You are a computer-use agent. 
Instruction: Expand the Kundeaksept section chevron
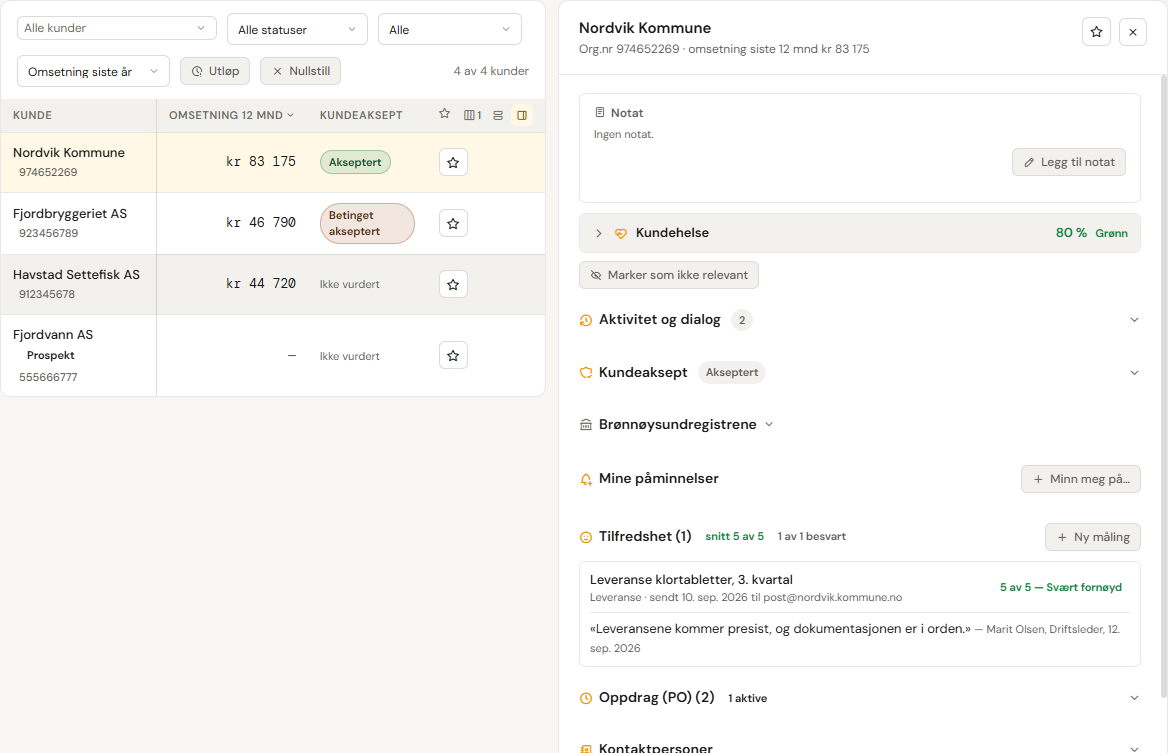point(1134,372)
